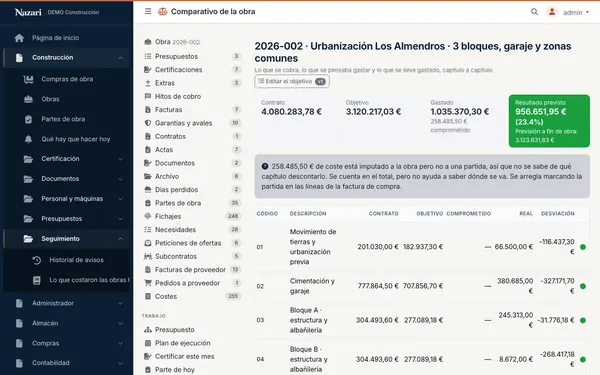
Task: Click the Objetivo 3.120.217,03 € figure
Action: [x=373, y=112]
